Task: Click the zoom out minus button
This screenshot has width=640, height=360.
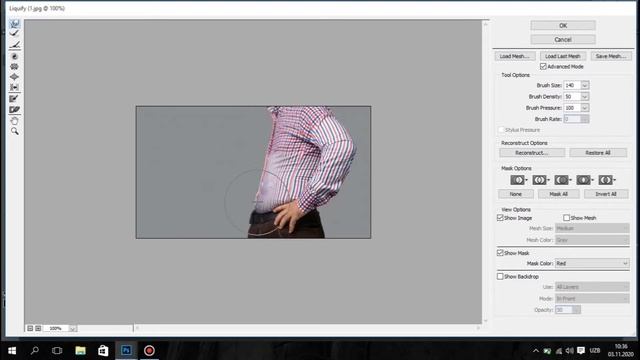Action: click(30, 328)
